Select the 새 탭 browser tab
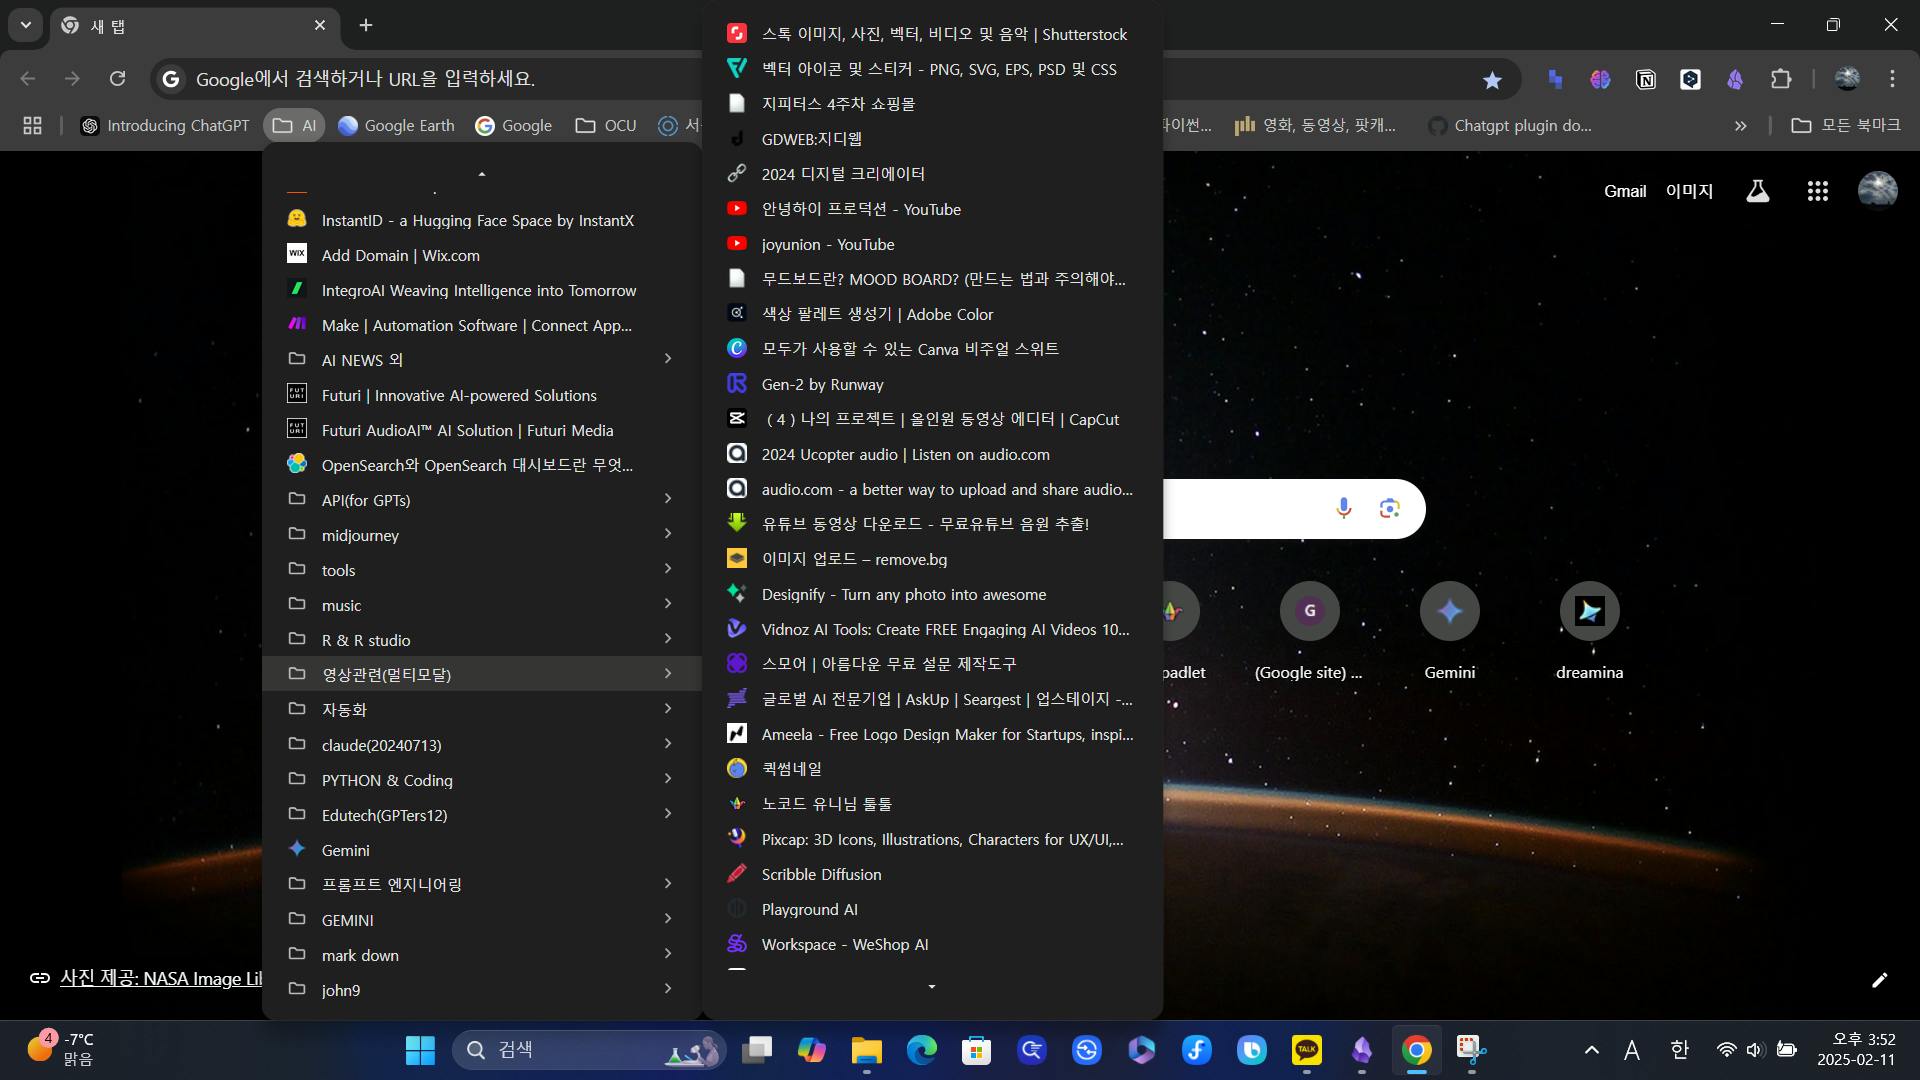Screen dimensions: 1920x1080 (x=194, y=26)
